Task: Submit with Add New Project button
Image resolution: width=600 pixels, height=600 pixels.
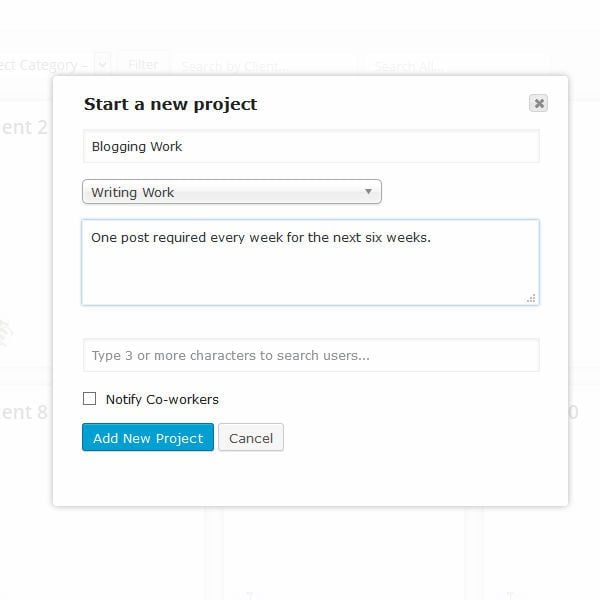Action: pos(148,437)
